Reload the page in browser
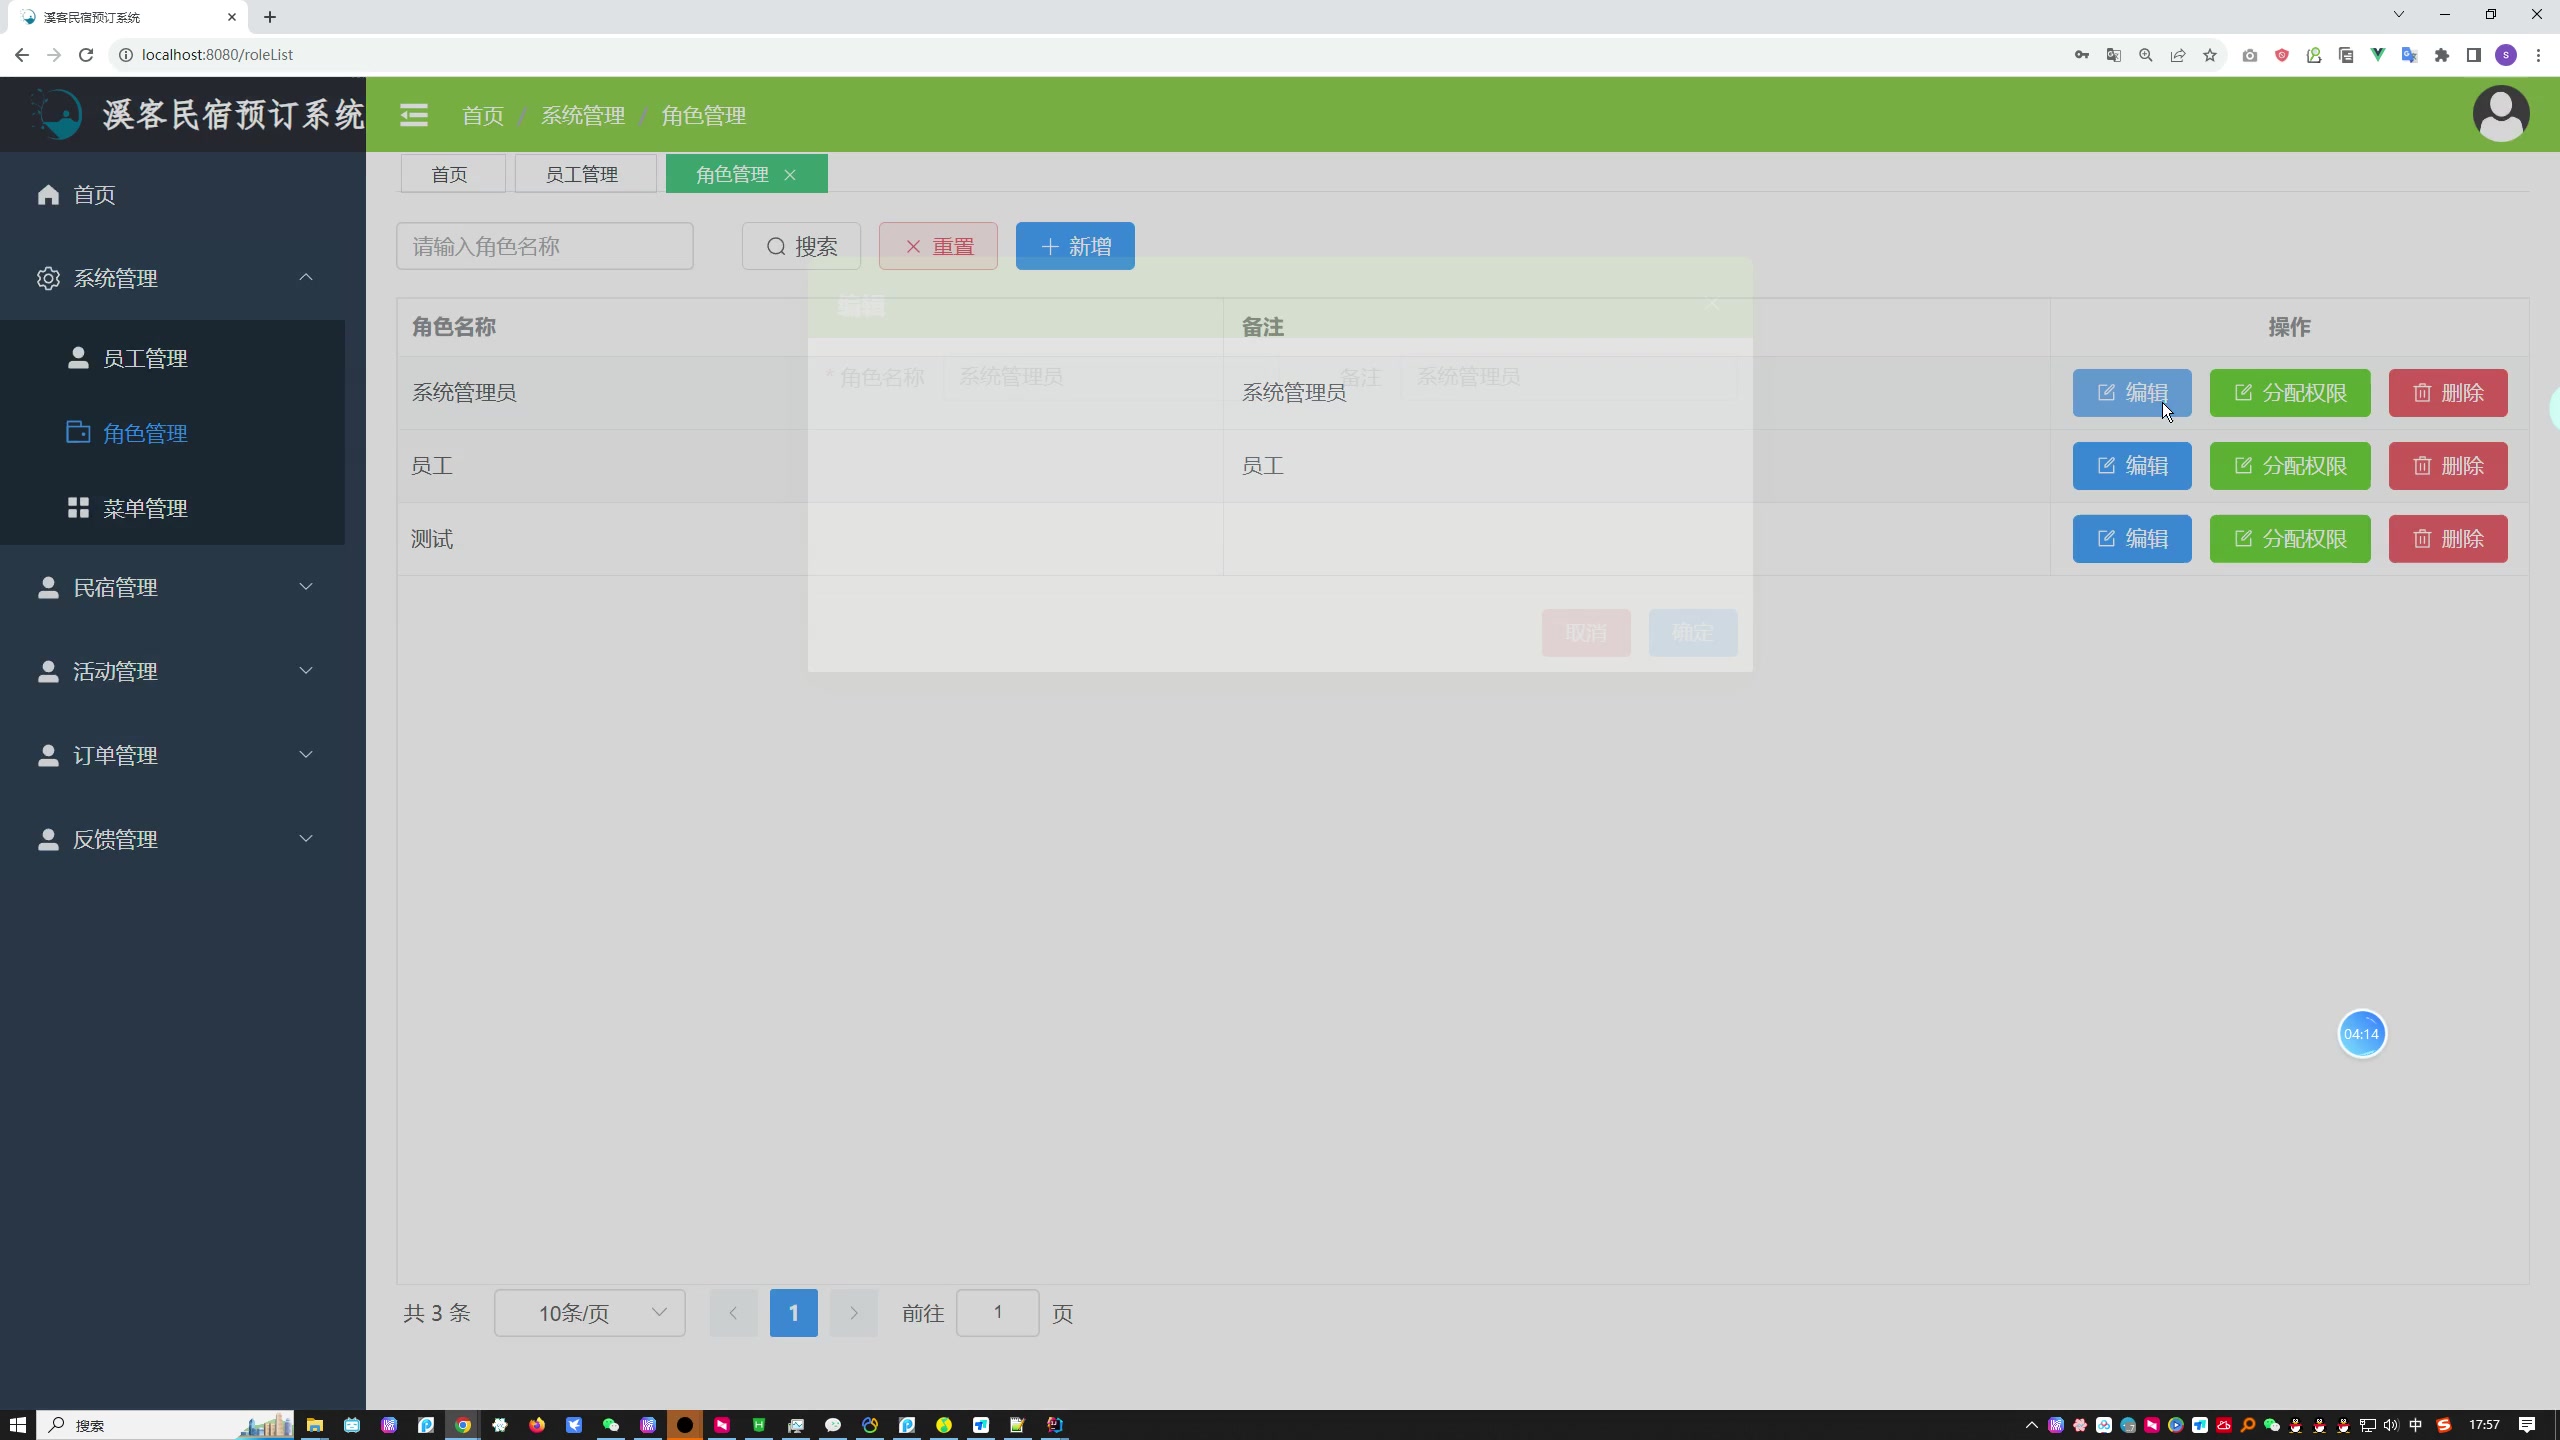This screenshot has width=2560, height=1440. [x=86, y=55]
